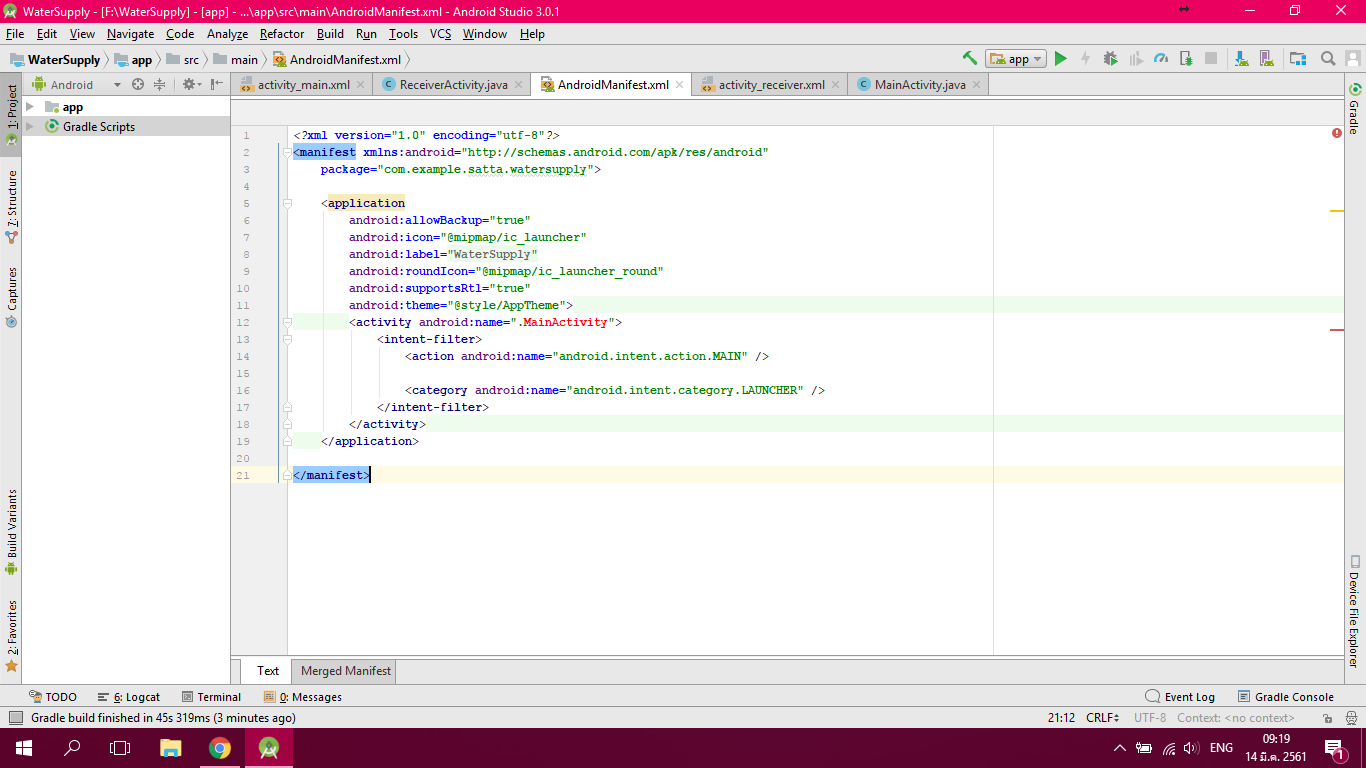1366x768 pixels.
Task: Toggle the read-only lock icon
Action: pyautogui.click(x=1327, y=718)
